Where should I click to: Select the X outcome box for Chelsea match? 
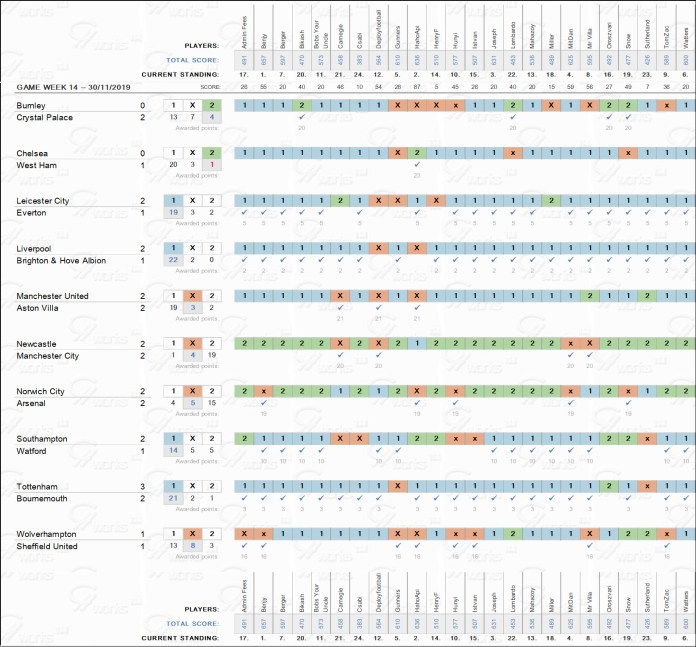coord(192,152)
